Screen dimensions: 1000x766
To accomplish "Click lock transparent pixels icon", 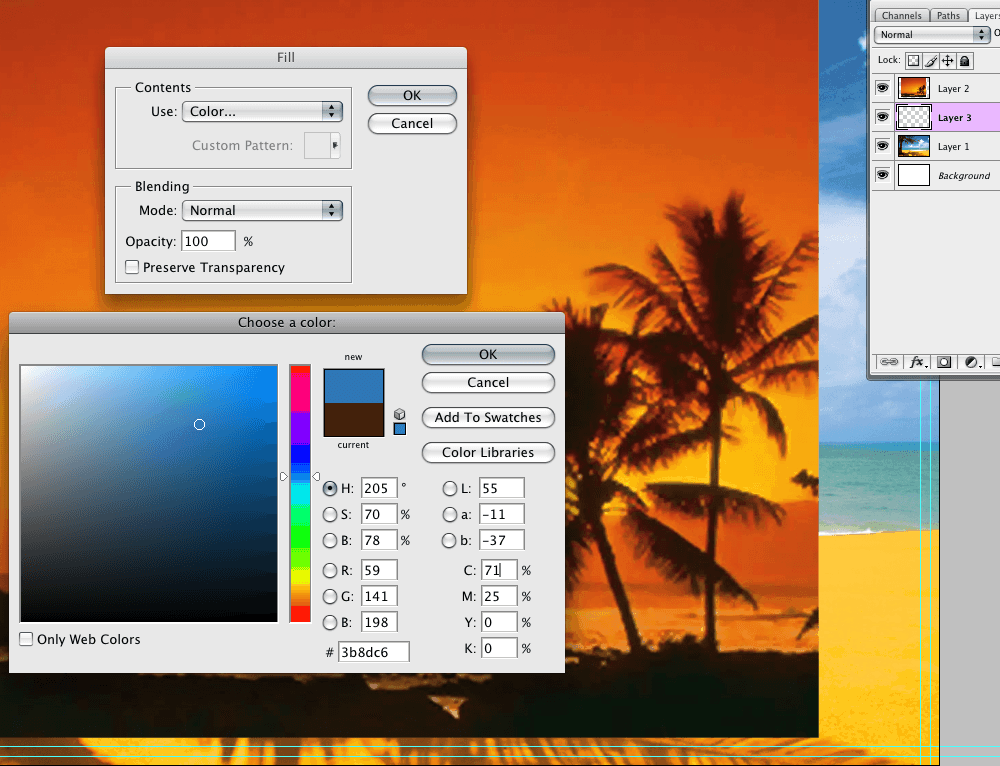I will (913, 61).
